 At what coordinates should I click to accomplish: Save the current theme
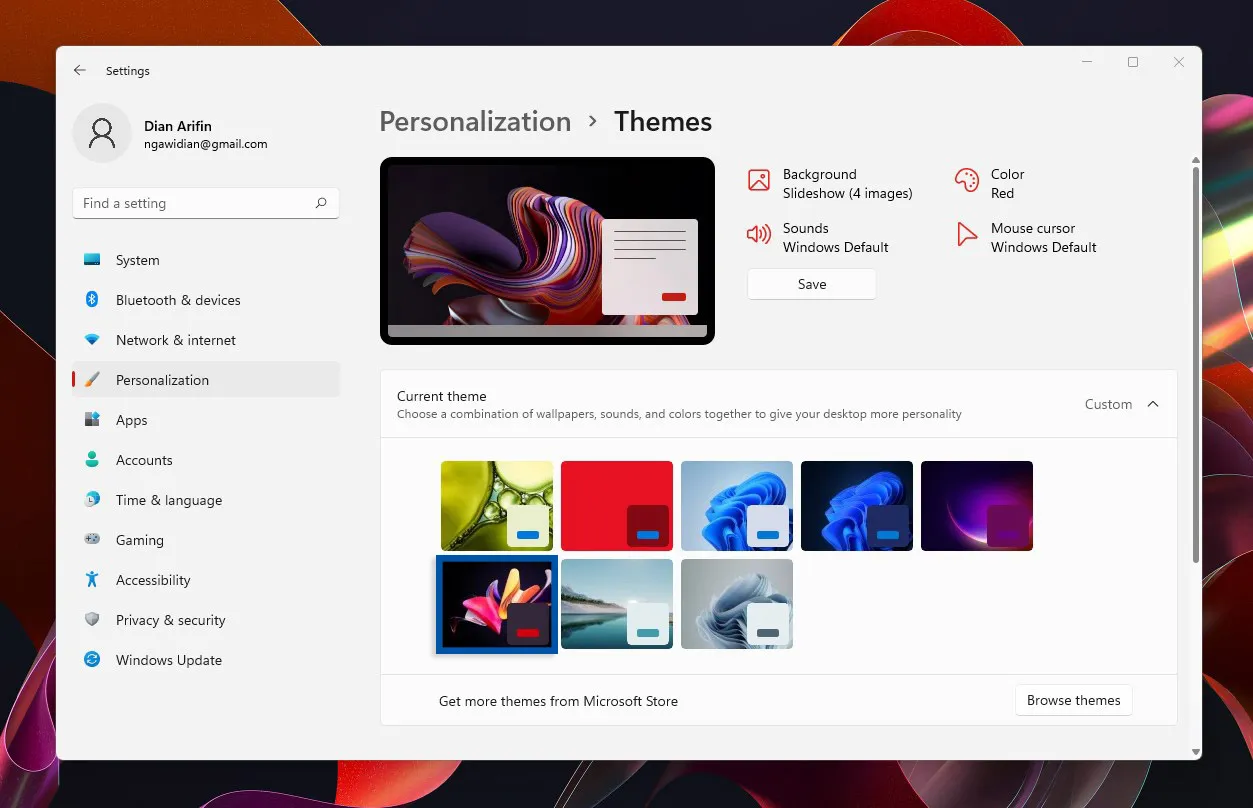pos(811,284)
